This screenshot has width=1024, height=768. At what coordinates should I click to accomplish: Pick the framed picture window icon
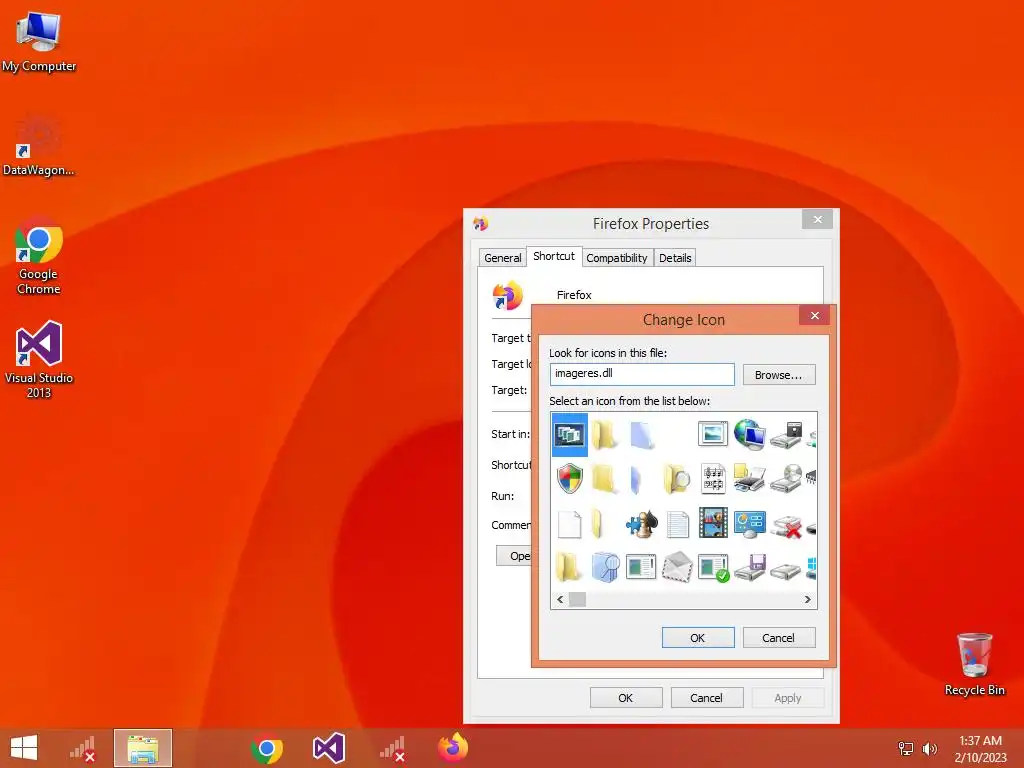click(712, 434)
